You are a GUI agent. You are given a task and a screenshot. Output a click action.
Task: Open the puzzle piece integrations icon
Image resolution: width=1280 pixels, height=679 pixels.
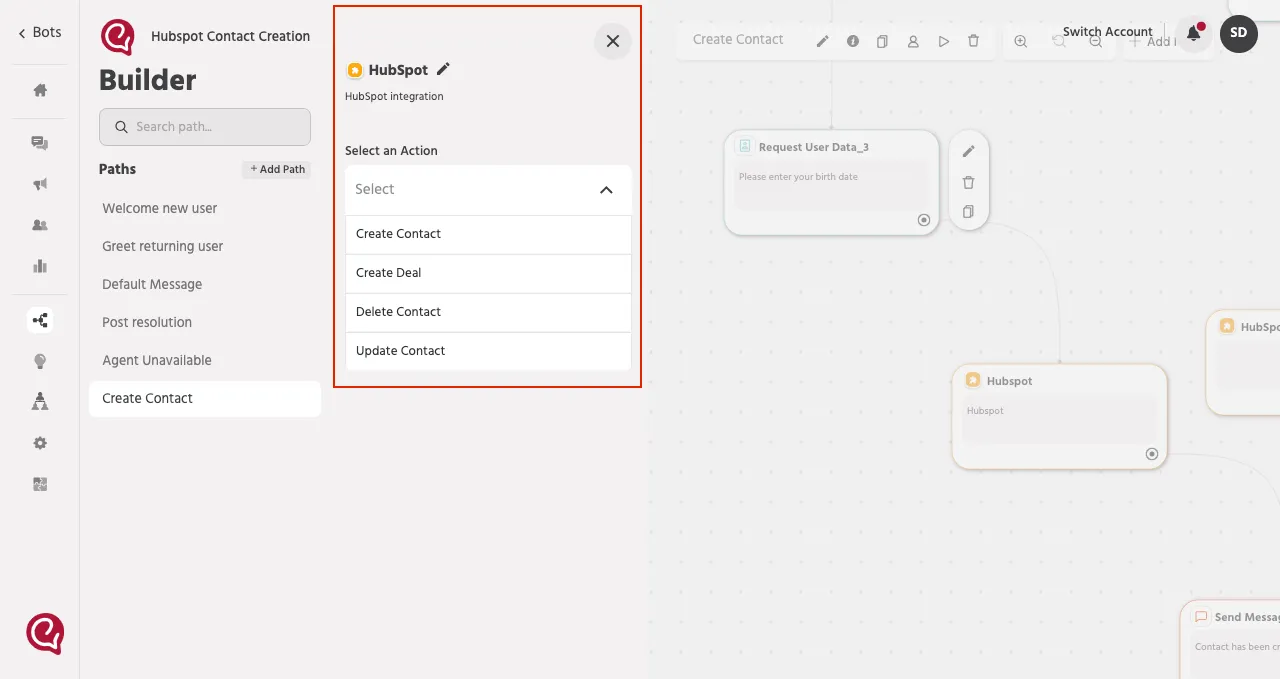(40, 484)
